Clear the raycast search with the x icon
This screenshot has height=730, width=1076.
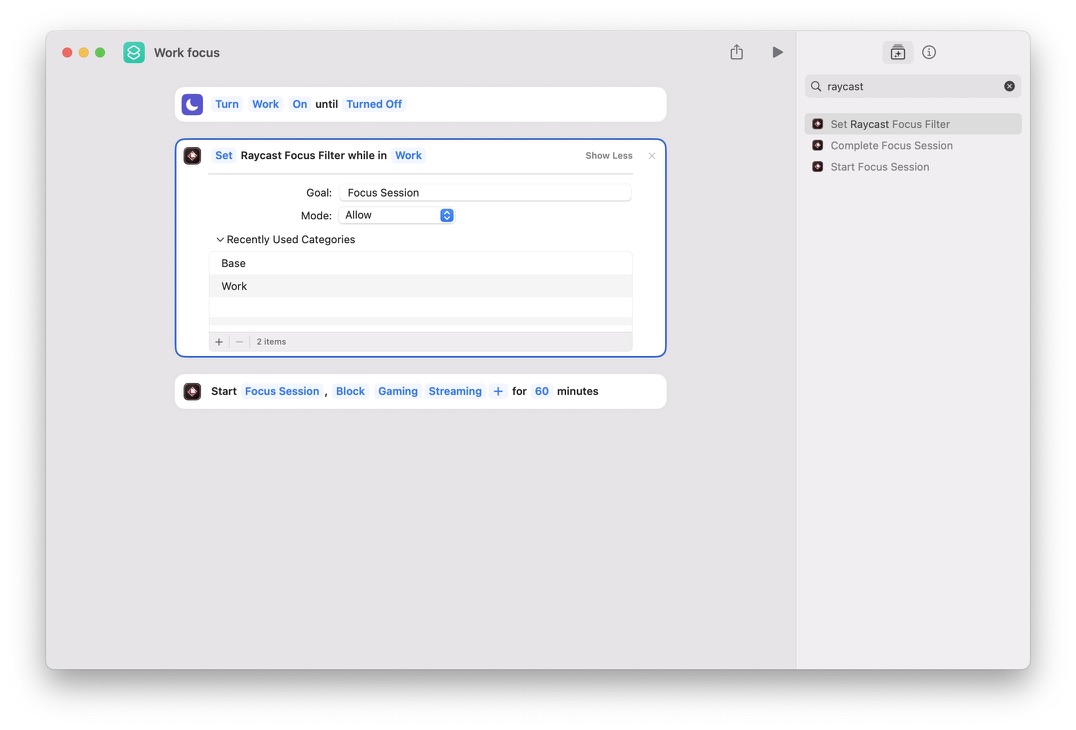pos(1009,86)
